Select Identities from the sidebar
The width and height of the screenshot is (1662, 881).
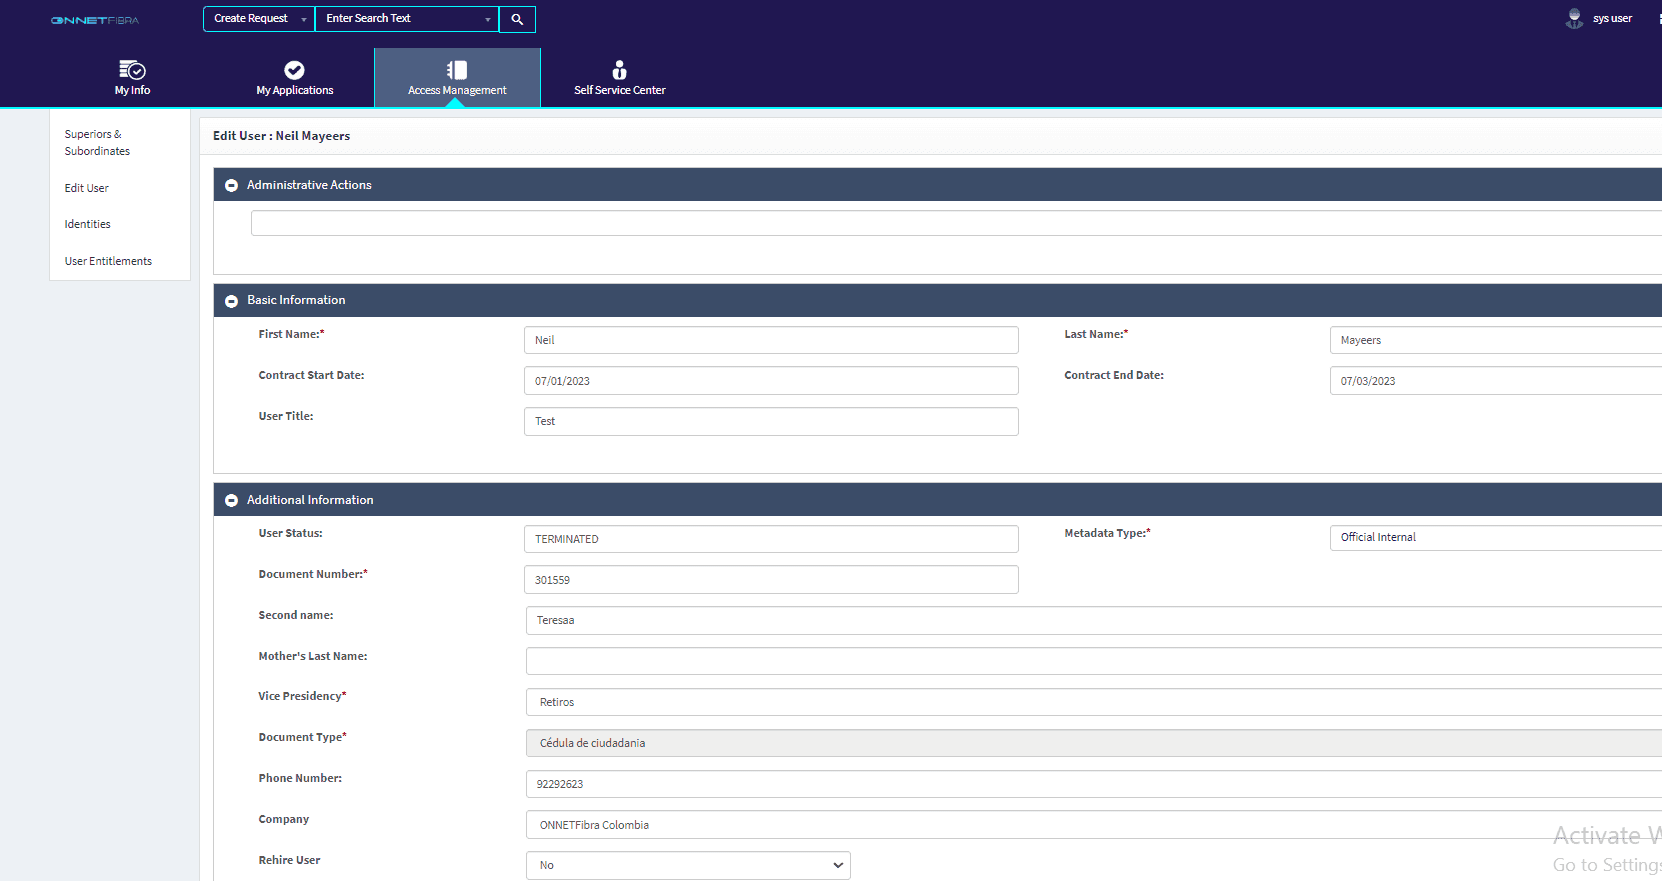coord(88,225)
